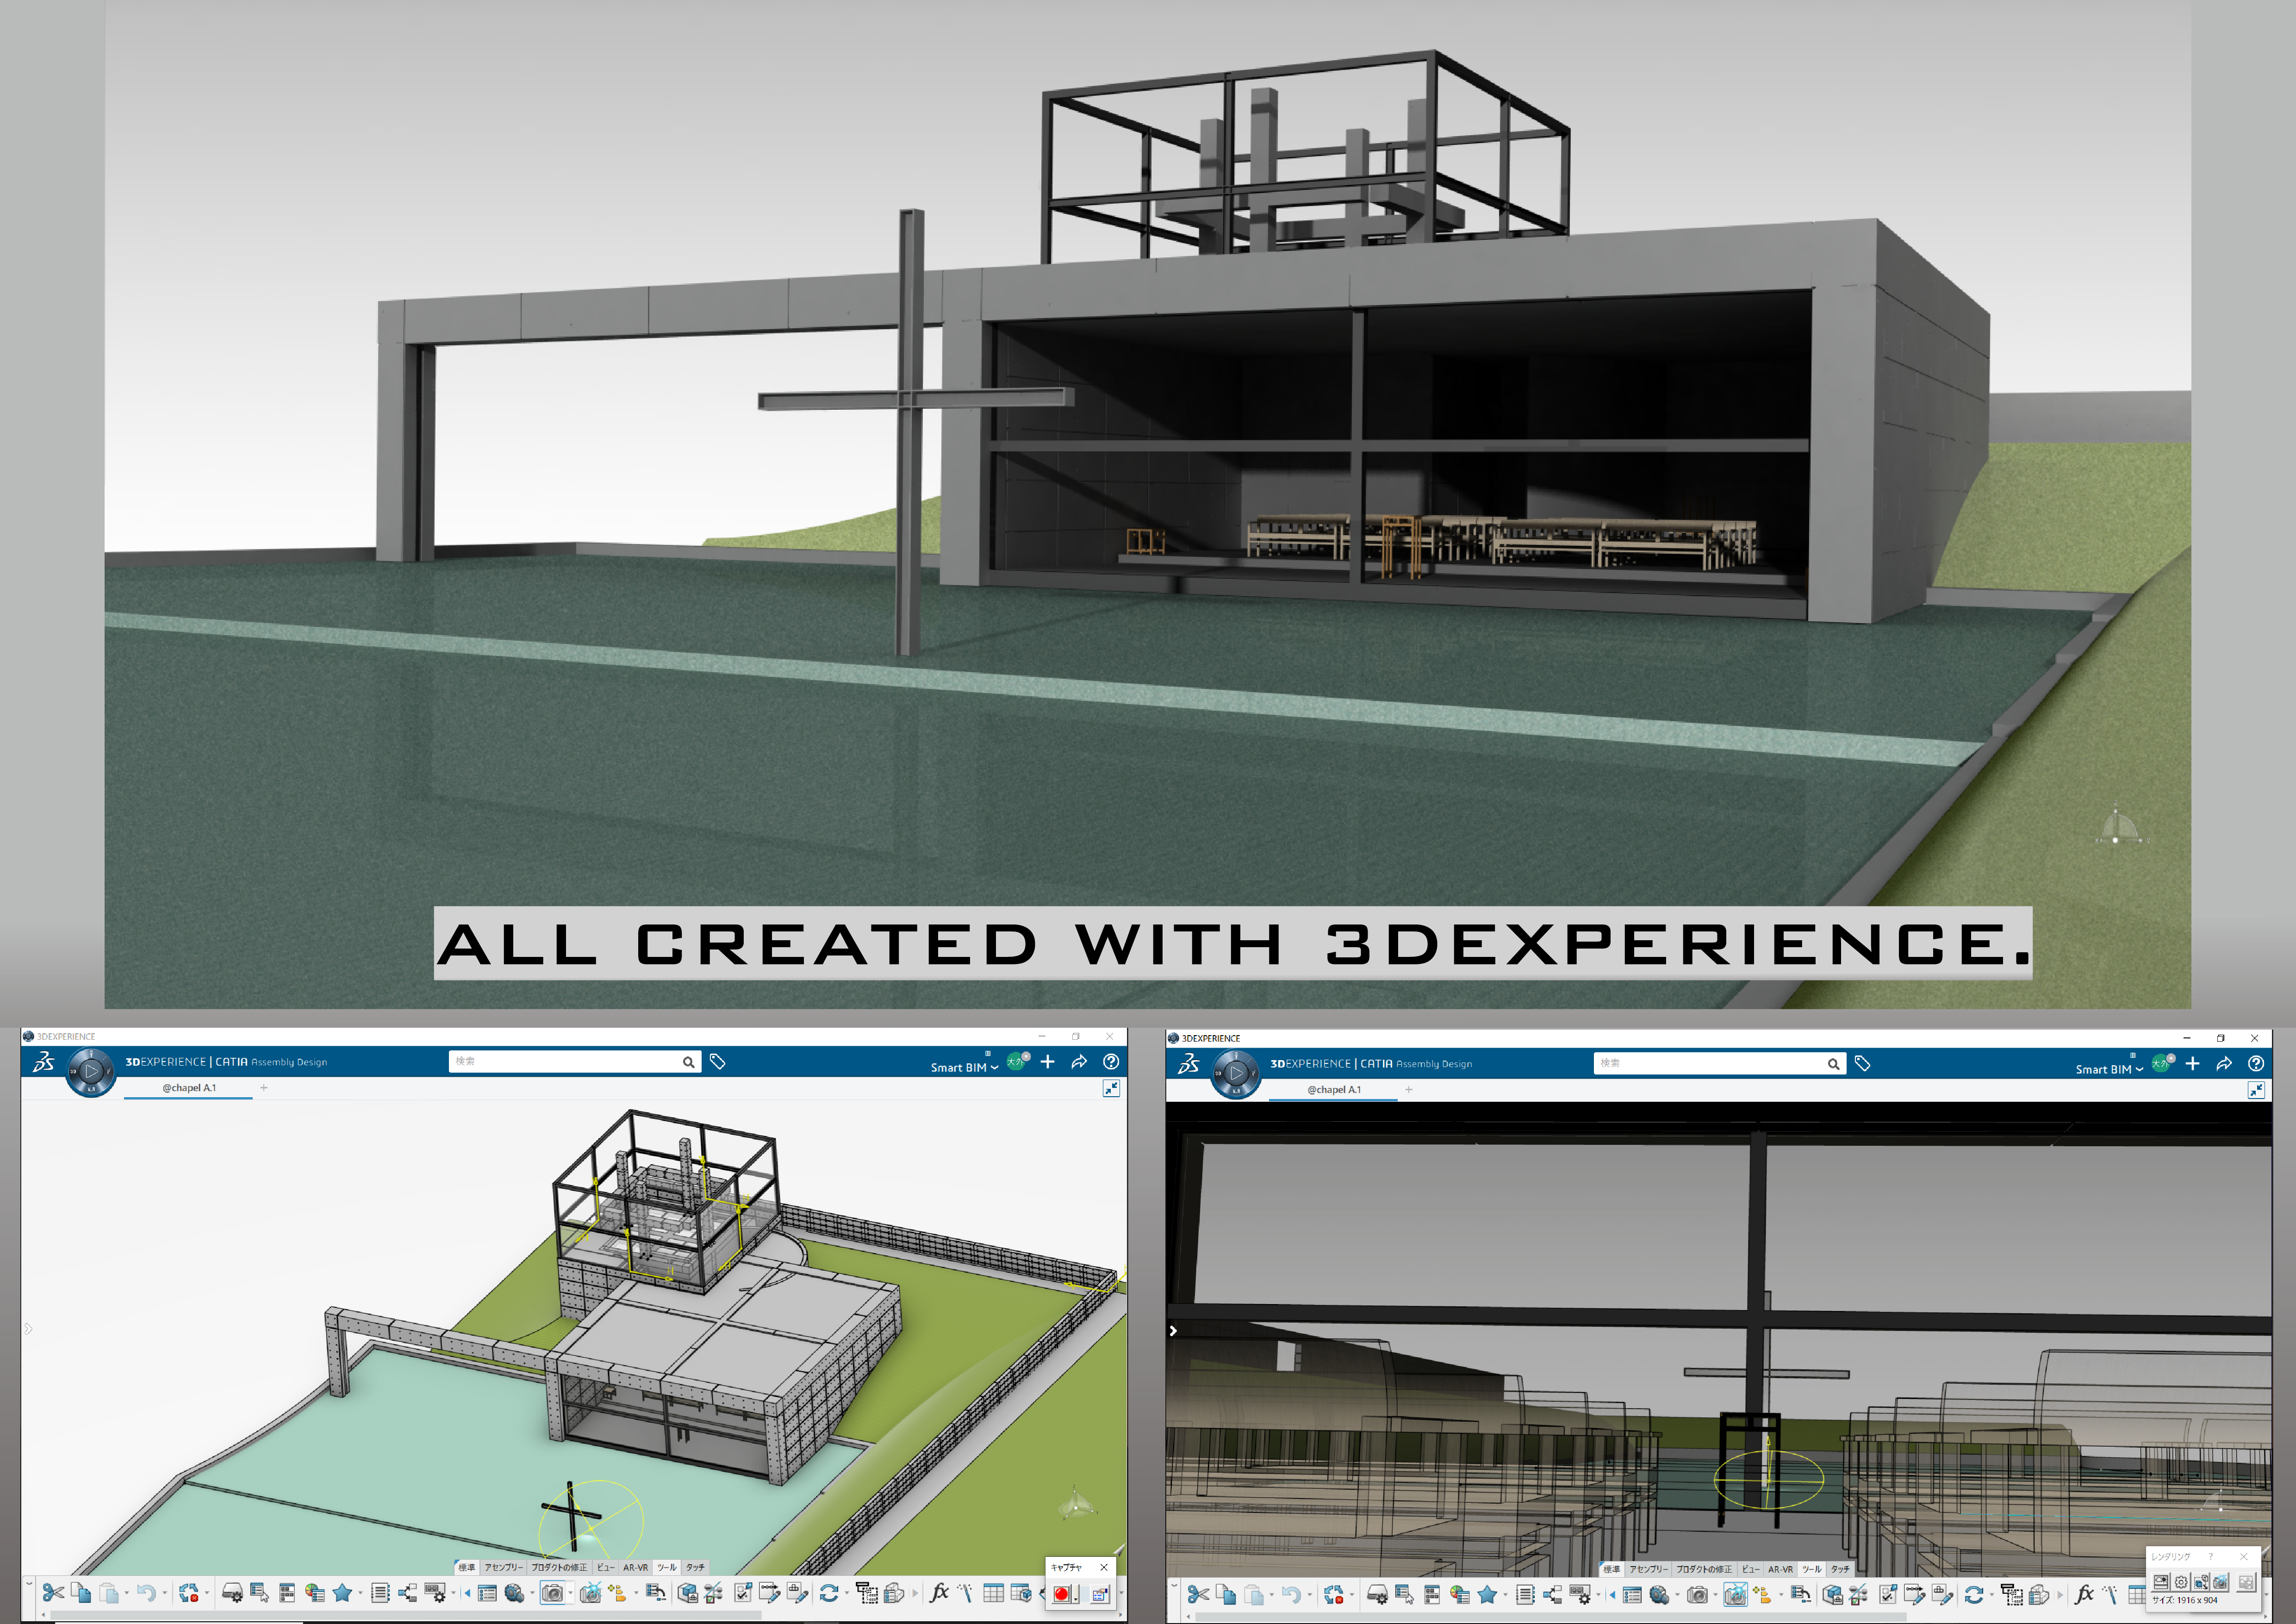Expand the side panel arrow in right window

[x=1173, y=1331]
